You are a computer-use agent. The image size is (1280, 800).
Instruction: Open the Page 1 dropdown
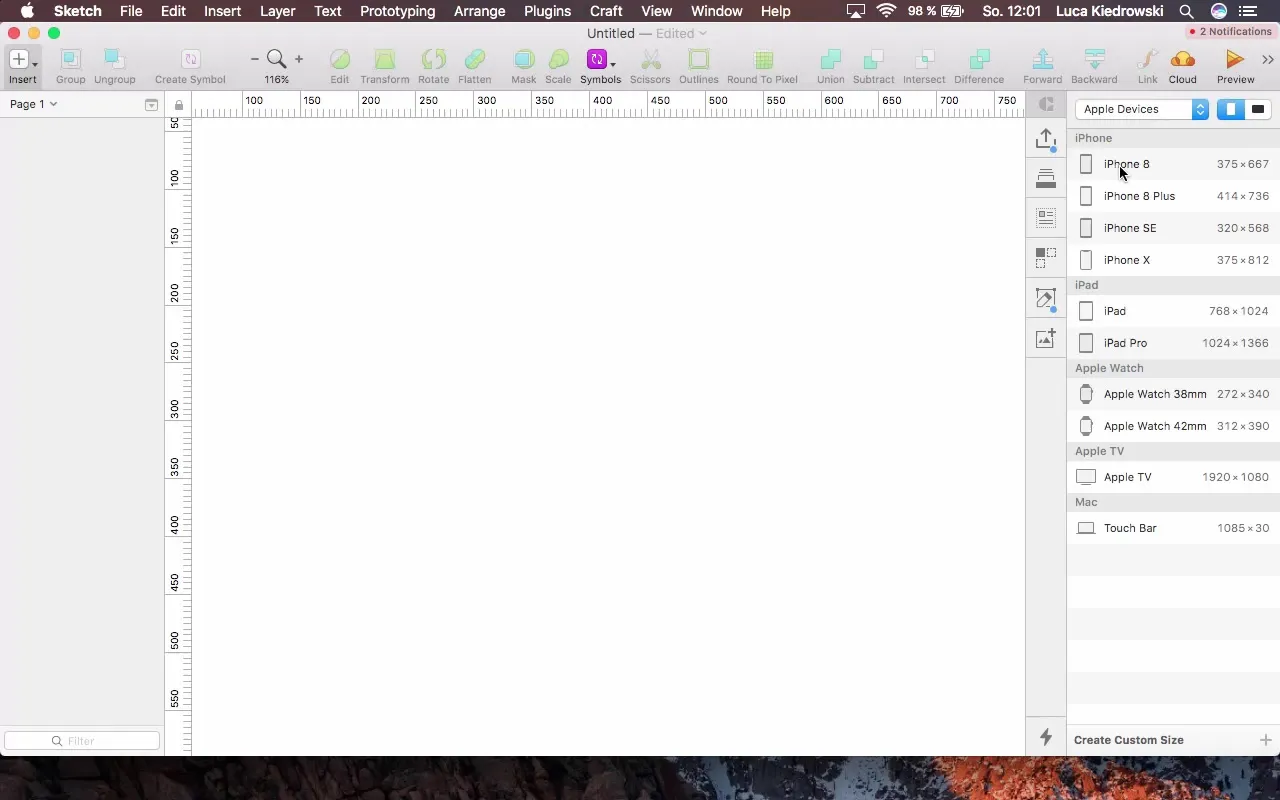click(x=33, y=104)
